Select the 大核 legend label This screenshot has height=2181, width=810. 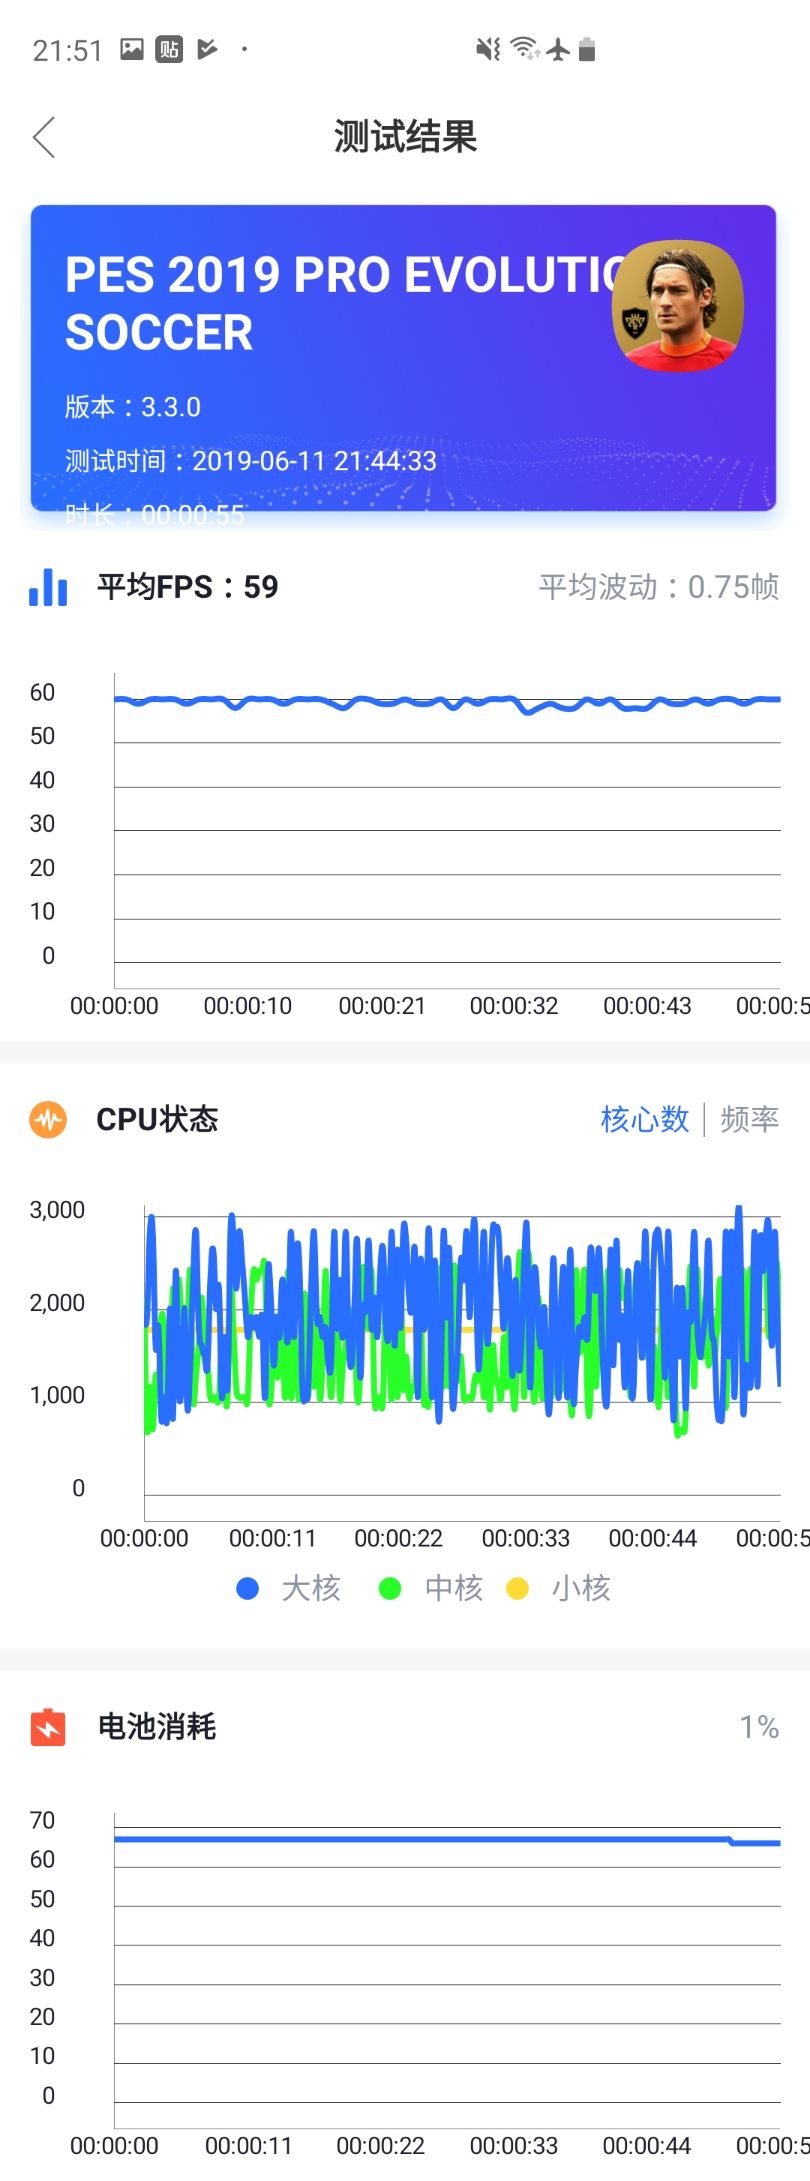[x=311, y=1588]
